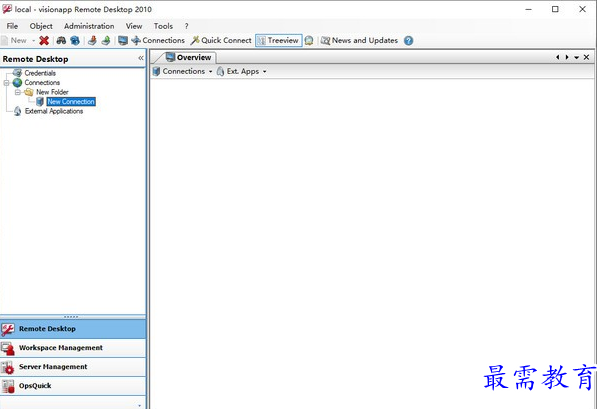
Task: Open the Ext. Apps dropdown
Action: tap(242, 71)
